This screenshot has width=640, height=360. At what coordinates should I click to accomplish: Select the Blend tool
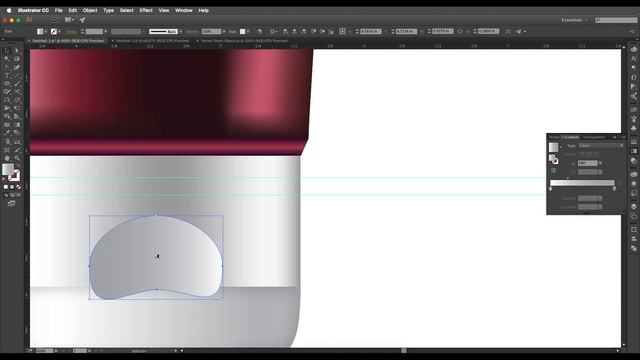17,133
